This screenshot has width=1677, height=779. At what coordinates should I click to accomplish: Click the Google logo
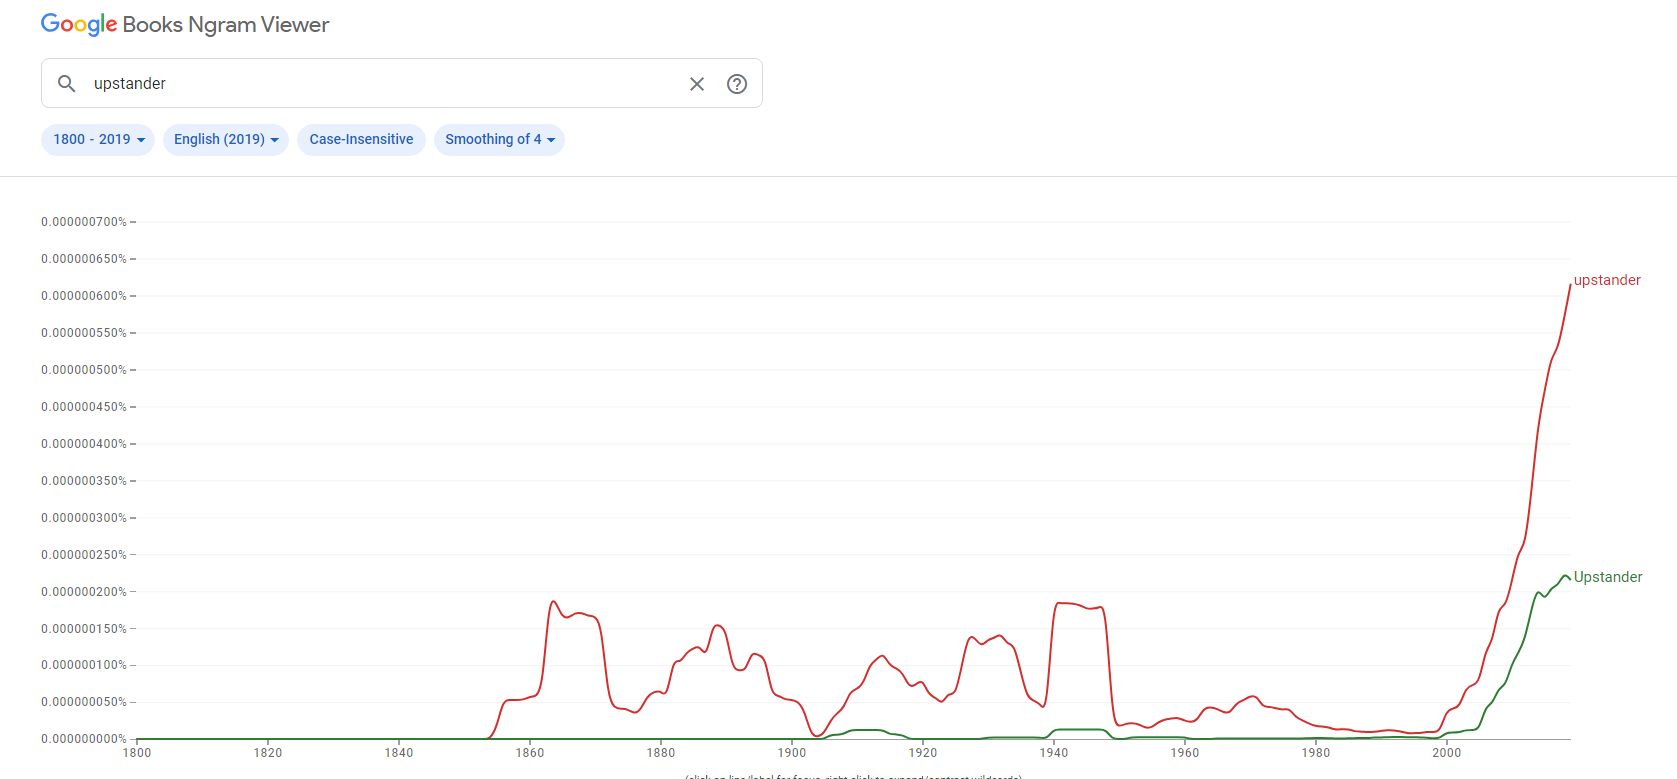tap(79, 25)
